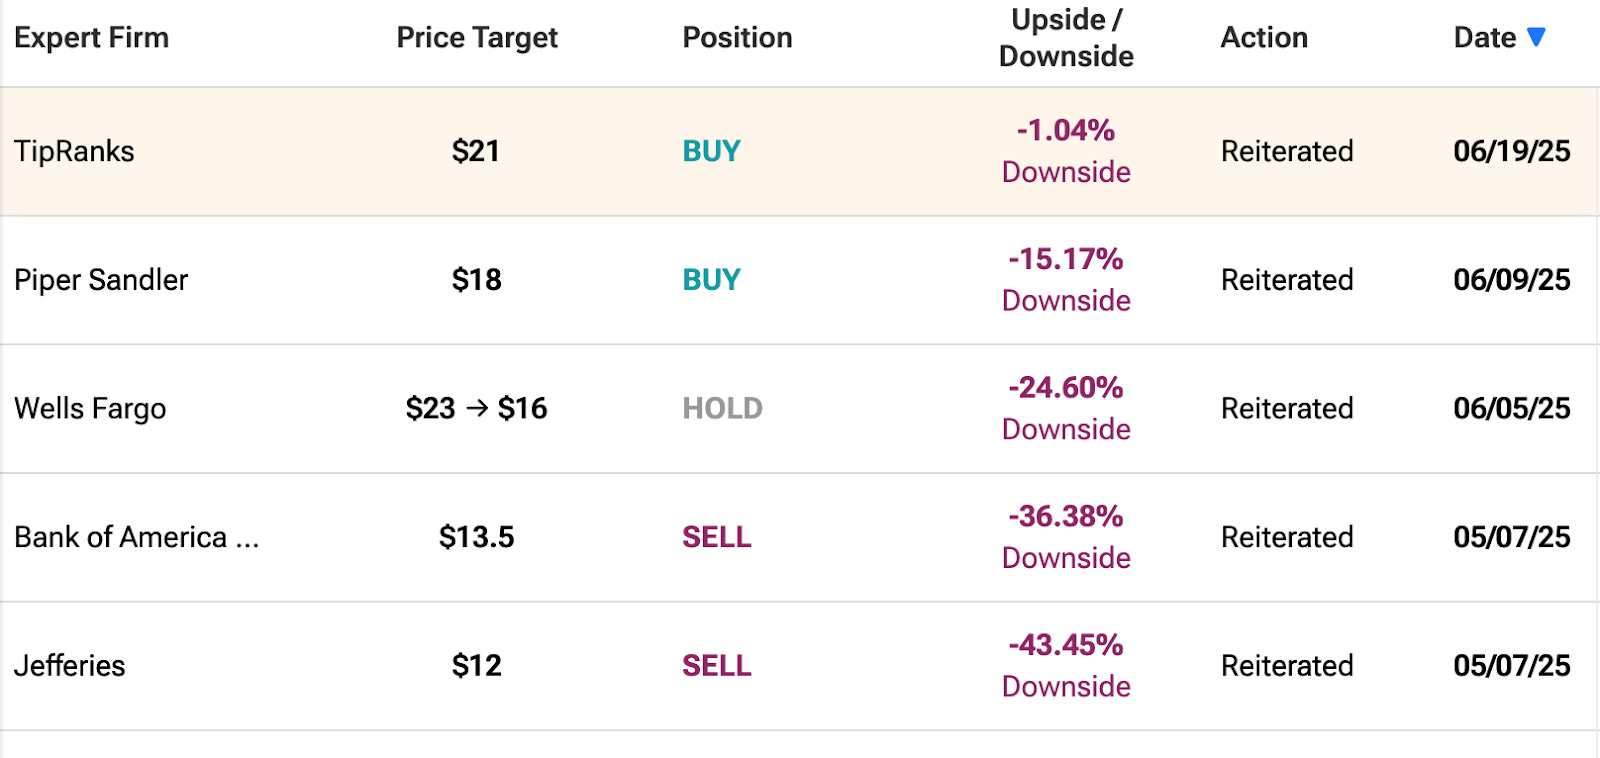
Task: Click the Date sort arrow icon
Action: [x=1536, y=37]
